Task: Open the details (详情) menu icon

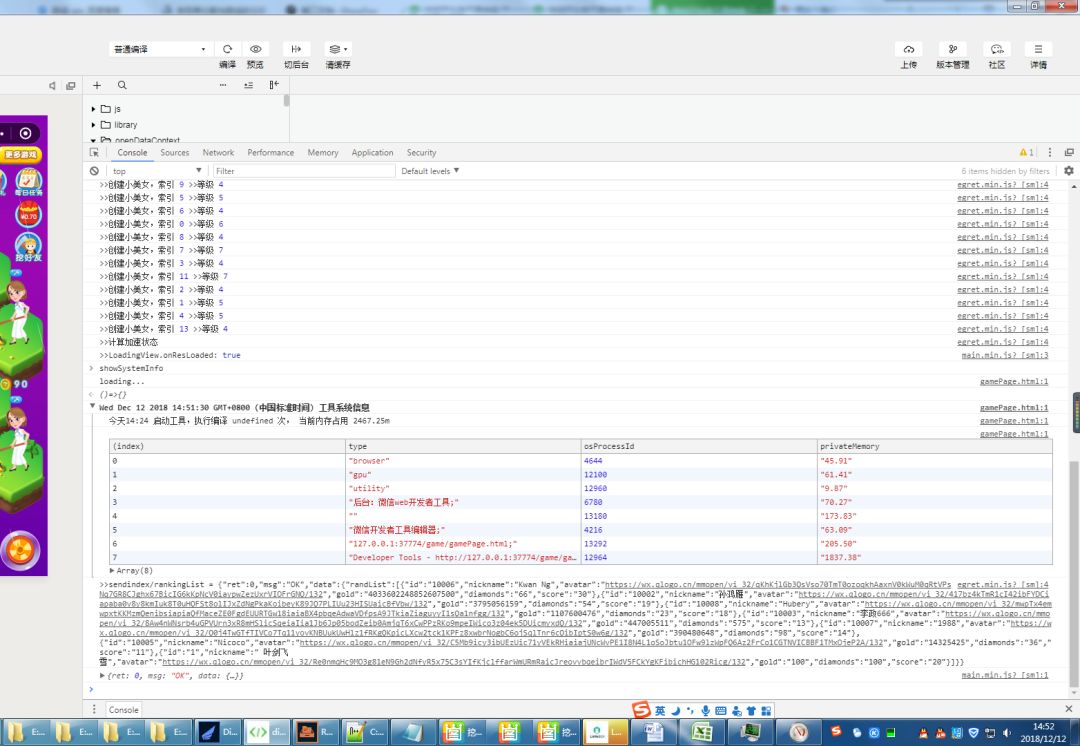Action: pos(1038,49)
